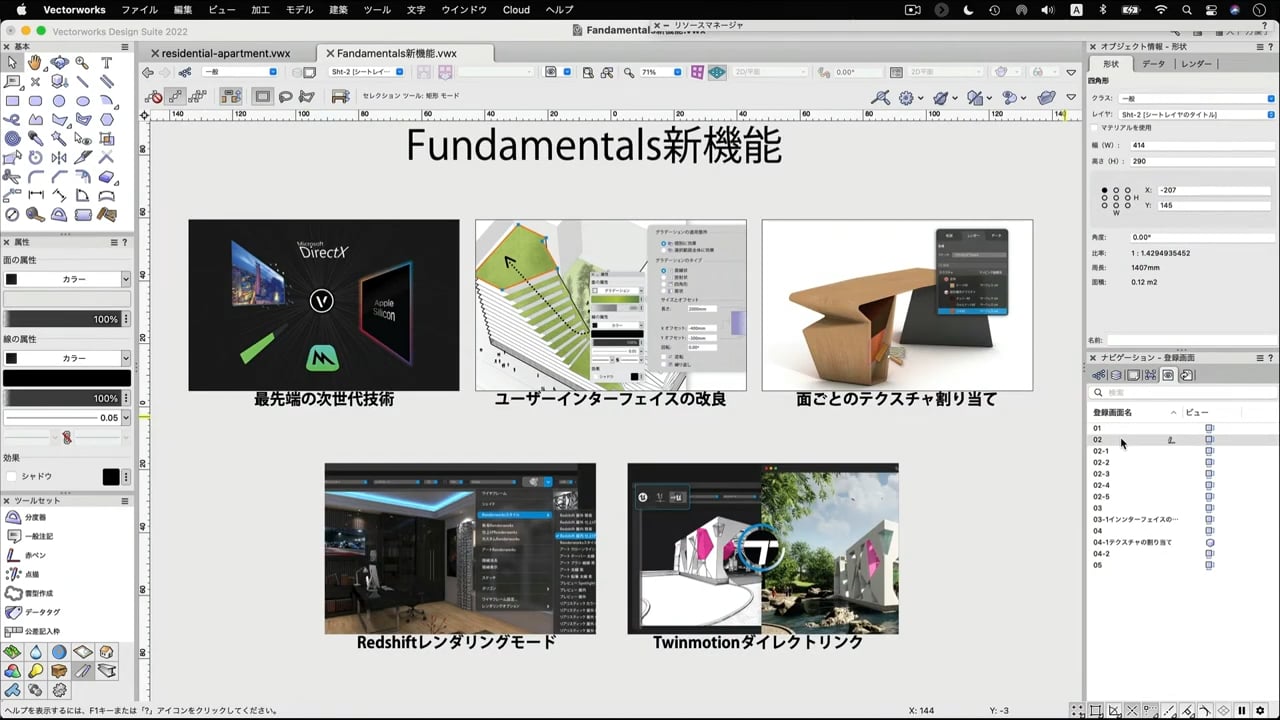
Task: Select the Lasso selection mode
Action: click(285, 96)
